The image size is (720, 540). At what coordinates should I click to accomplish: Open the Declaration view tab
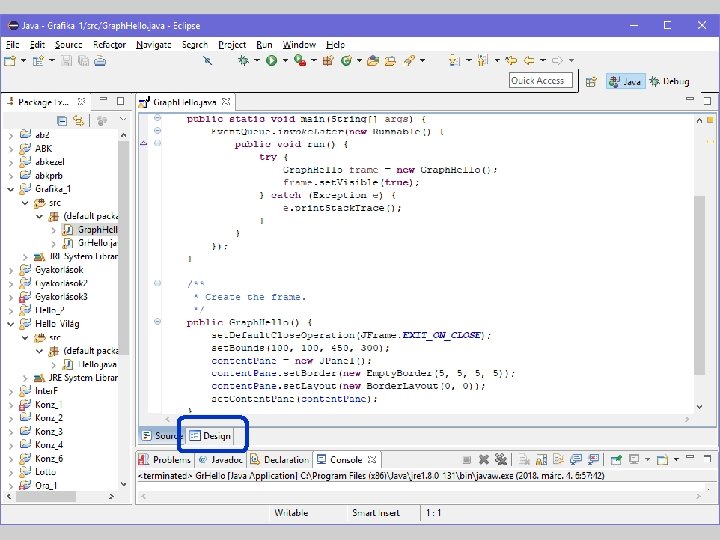[280, 459]
